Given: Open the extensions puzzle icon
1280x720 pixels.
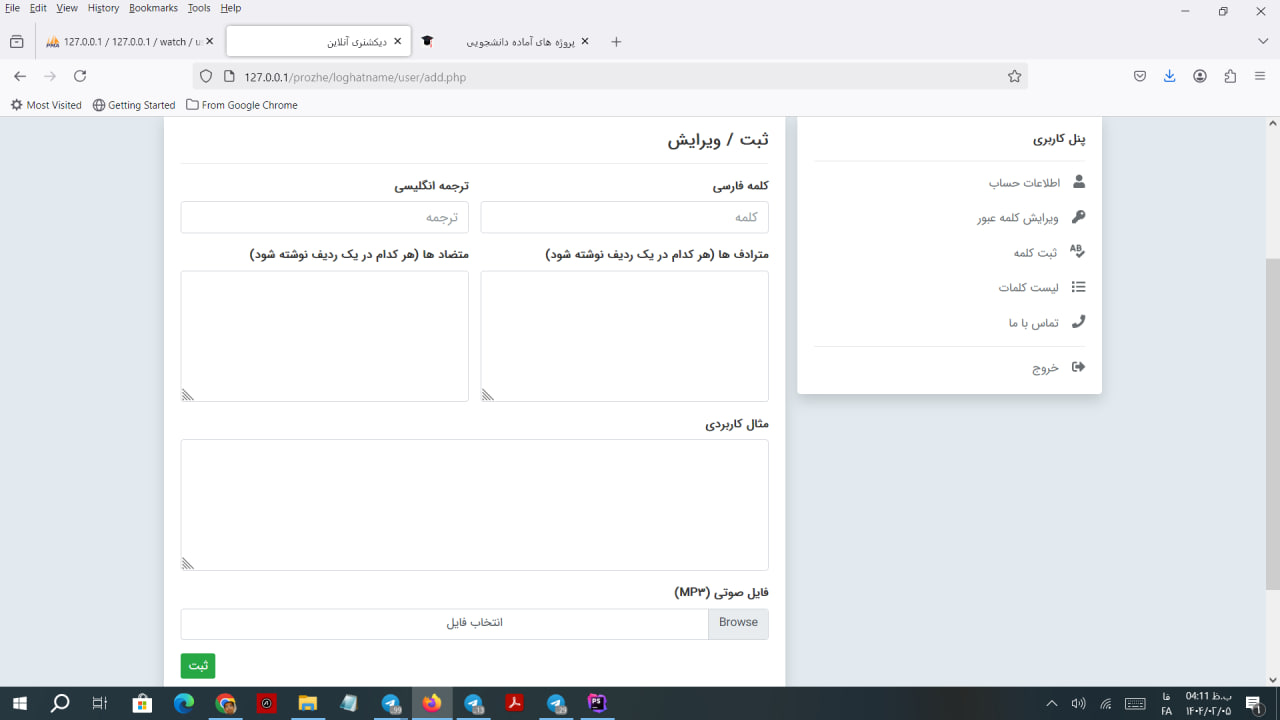Looking at the screenshot, I should pos(1230,76).
